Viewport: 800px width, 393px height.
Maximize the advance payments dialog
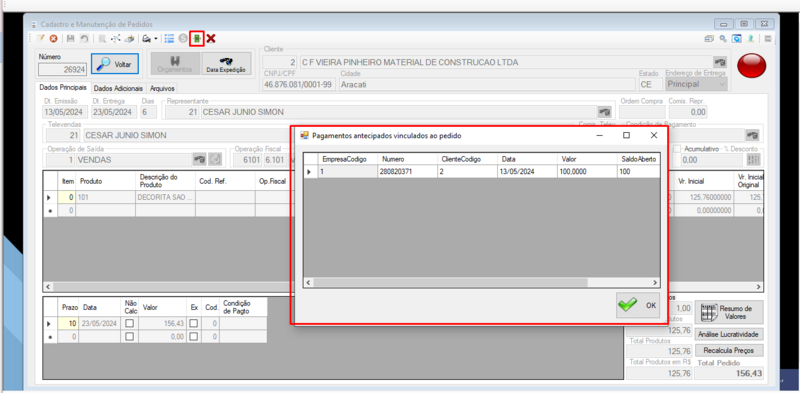[627, 135]
